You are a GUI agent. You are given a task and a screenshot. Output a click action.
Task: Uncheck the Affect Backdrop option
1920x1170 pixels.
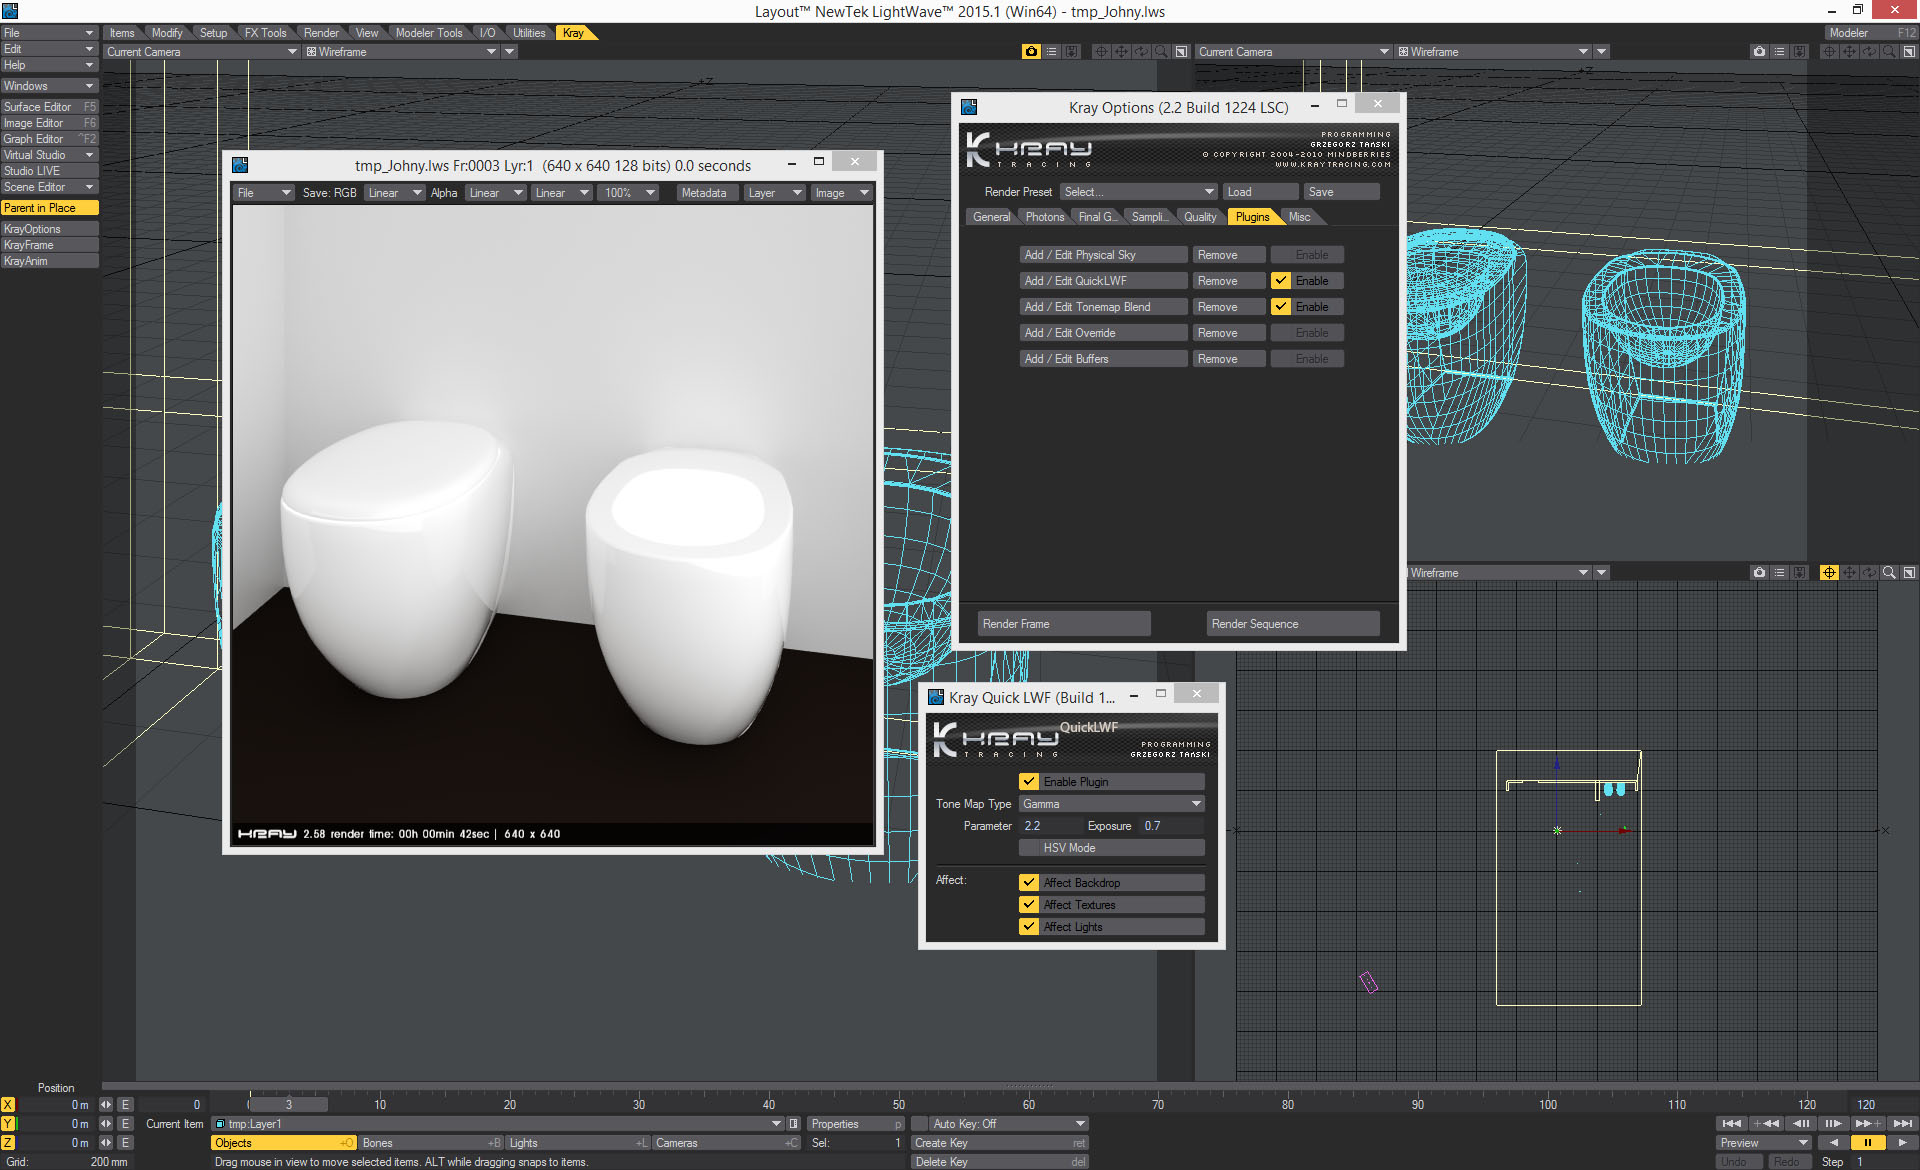pos(1029,883)
